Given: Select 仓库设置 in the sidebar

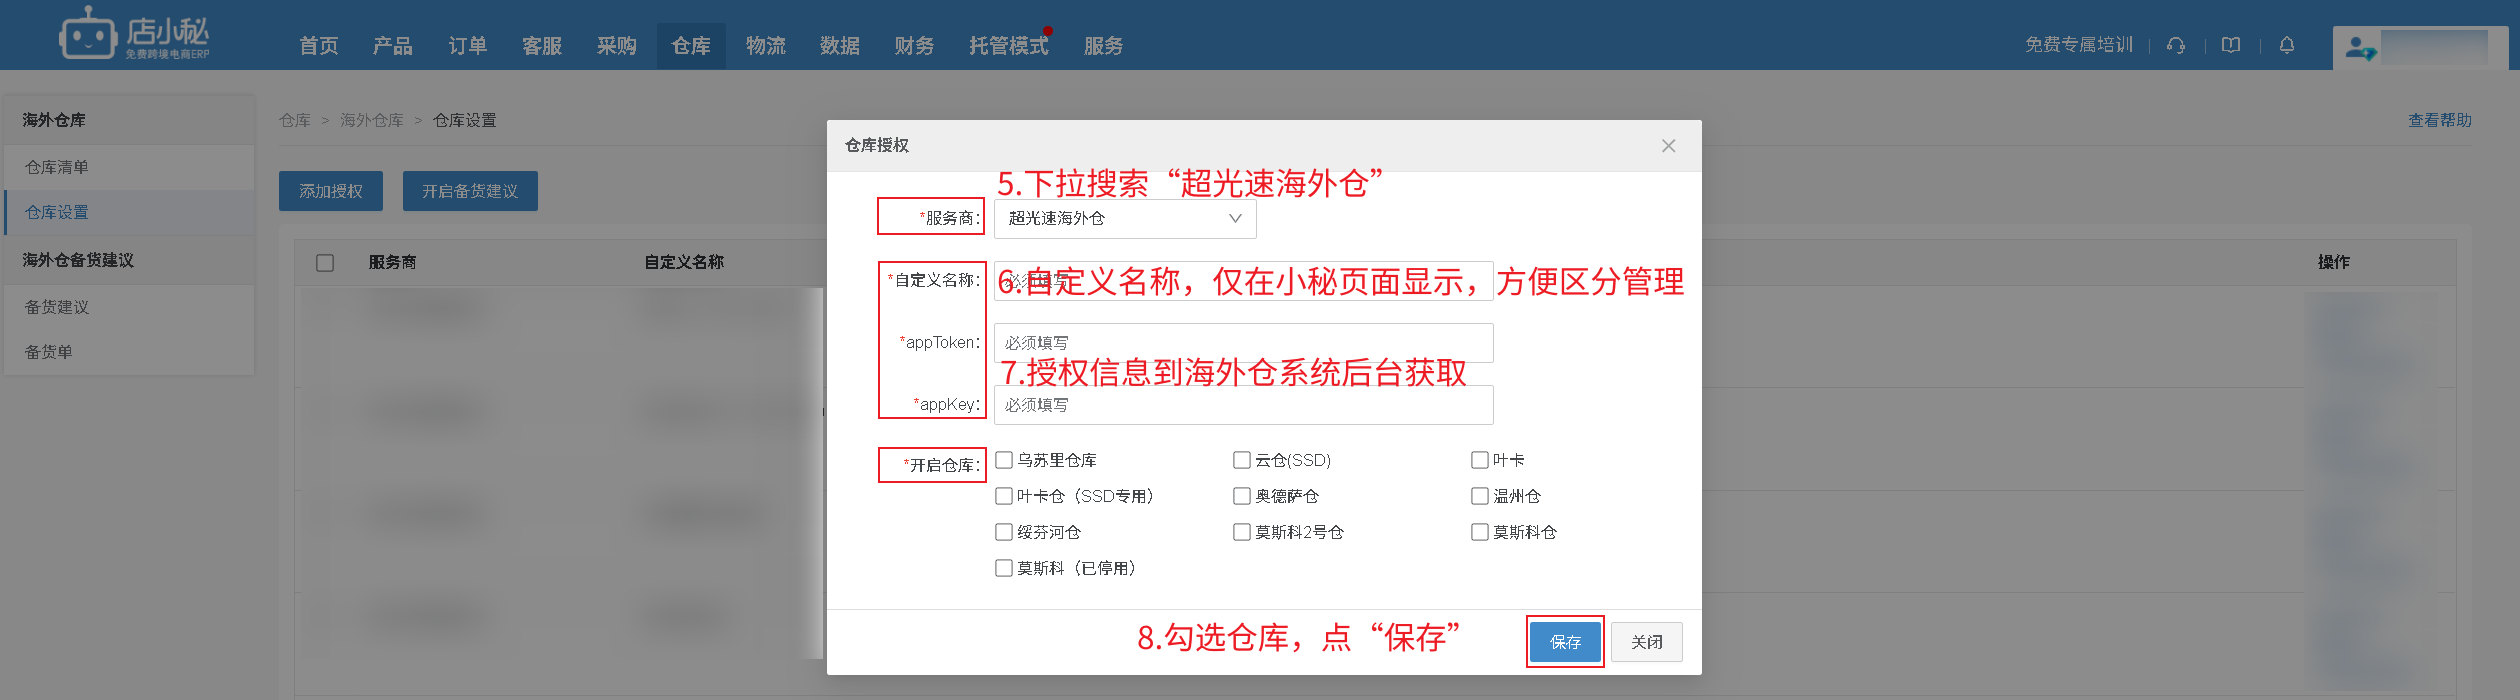Looking at the screenshot, I should [x=129, y=212].
